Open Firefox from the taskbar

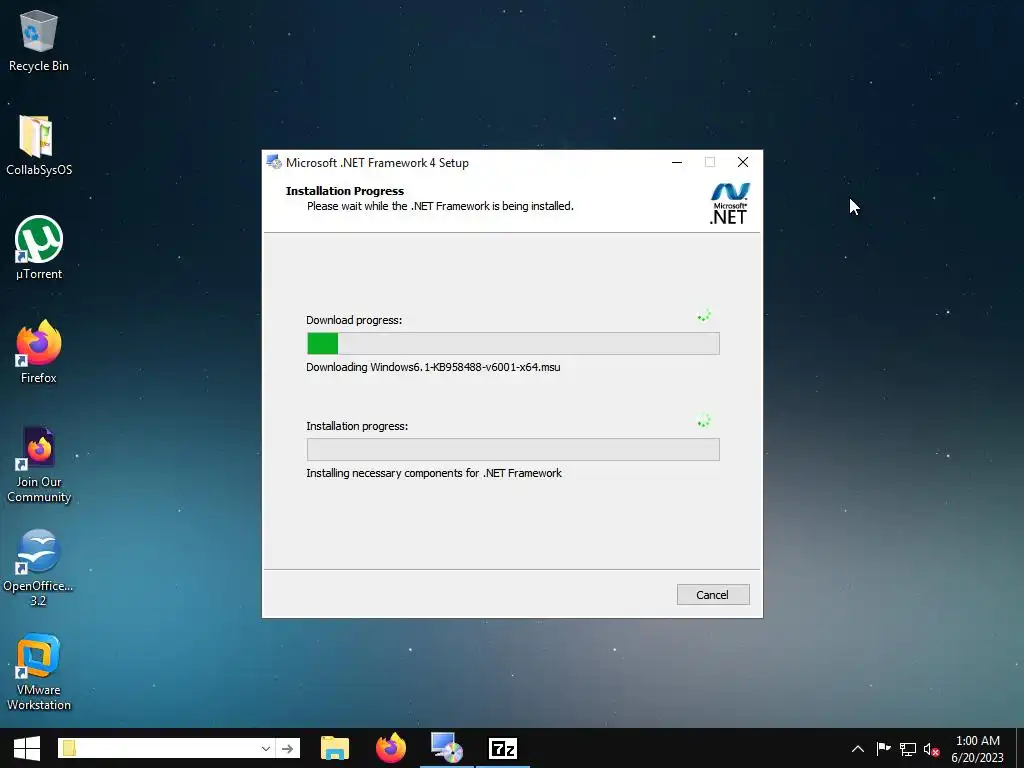(391, 748)
